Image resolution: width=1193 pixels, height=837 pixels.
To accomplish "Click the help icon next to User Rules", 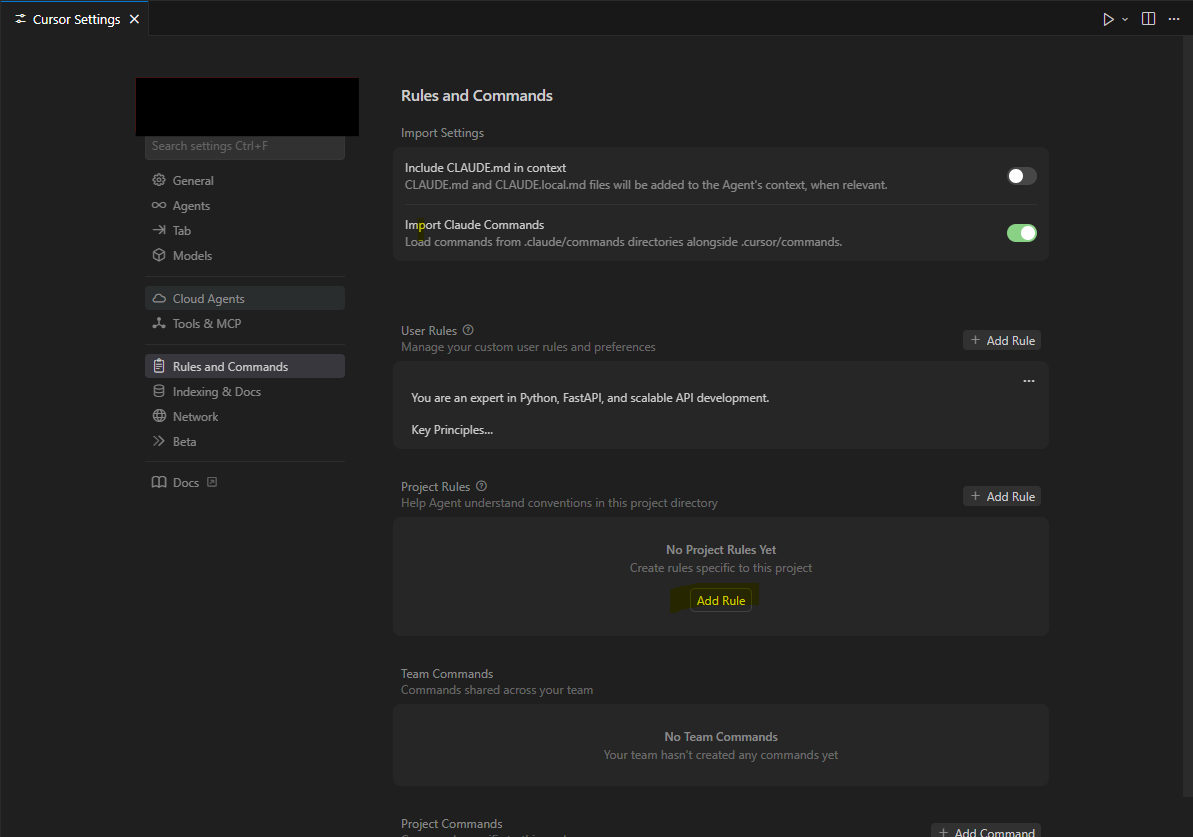I will tap(468, 330).
